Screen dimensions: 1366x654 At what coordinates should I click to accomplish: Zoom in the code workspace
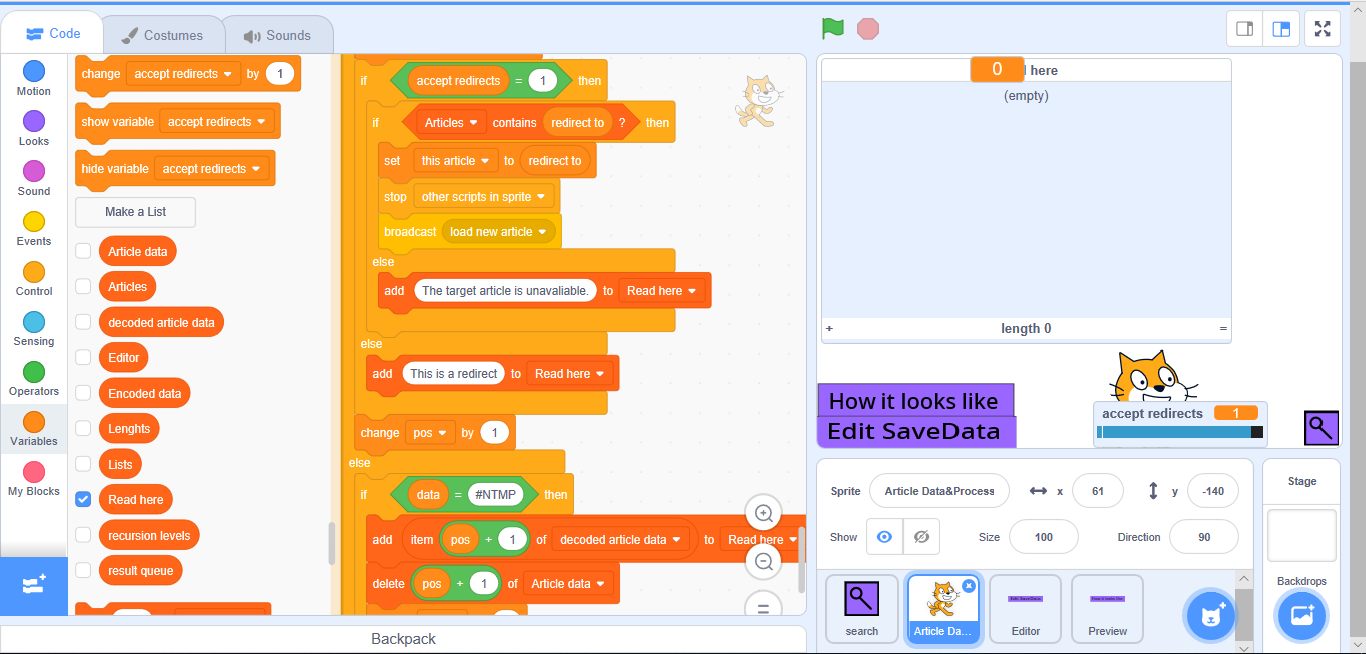point(764,514)
